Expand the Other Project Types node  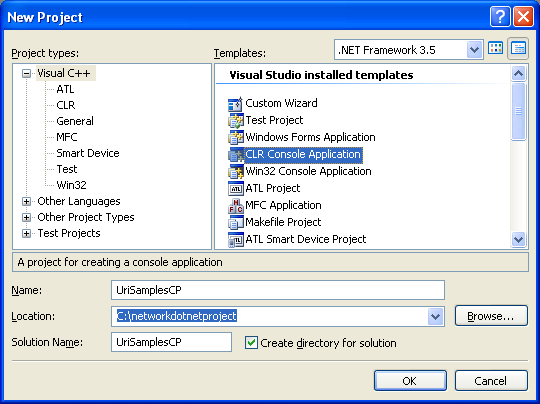(26, 217)
